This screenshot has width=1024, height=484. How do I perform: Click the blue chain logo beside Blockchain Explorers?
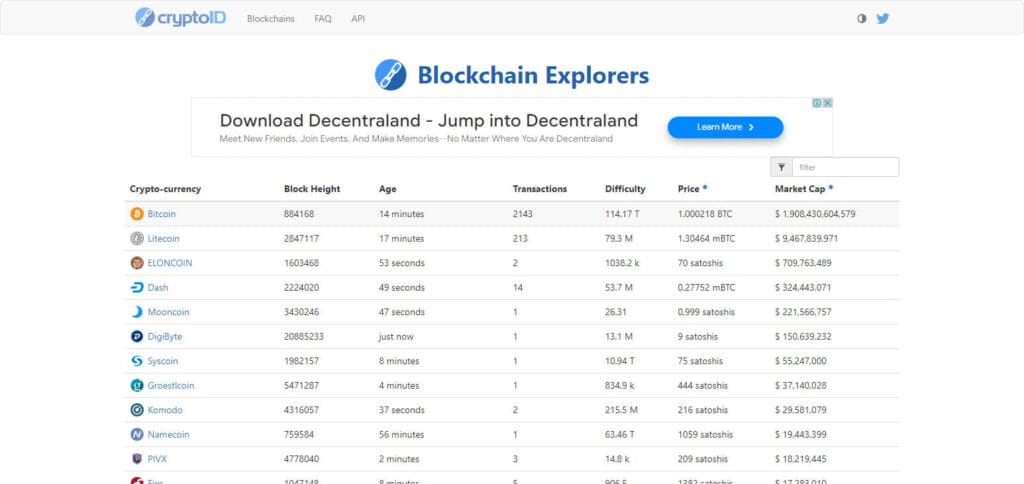[391, 74]
